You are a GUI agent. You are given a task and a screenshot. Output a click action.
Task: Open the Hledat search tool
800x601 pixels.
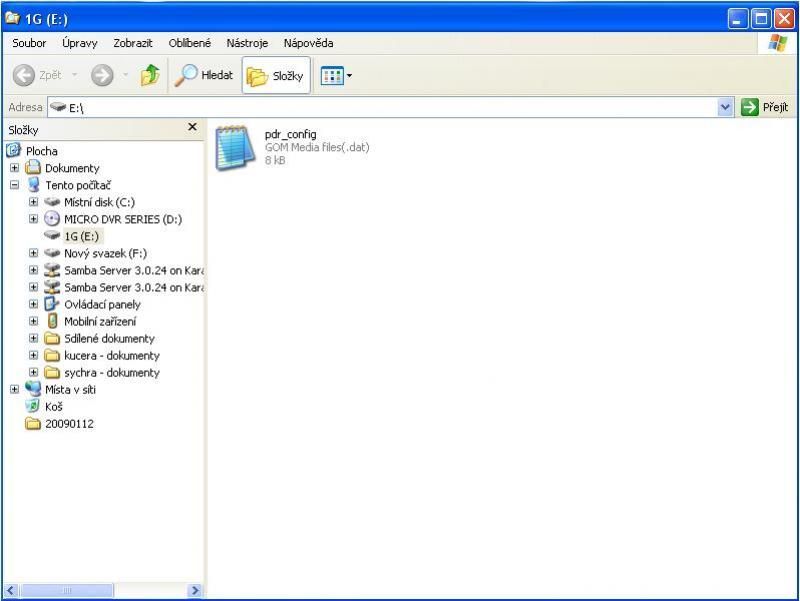pos(204,75)
